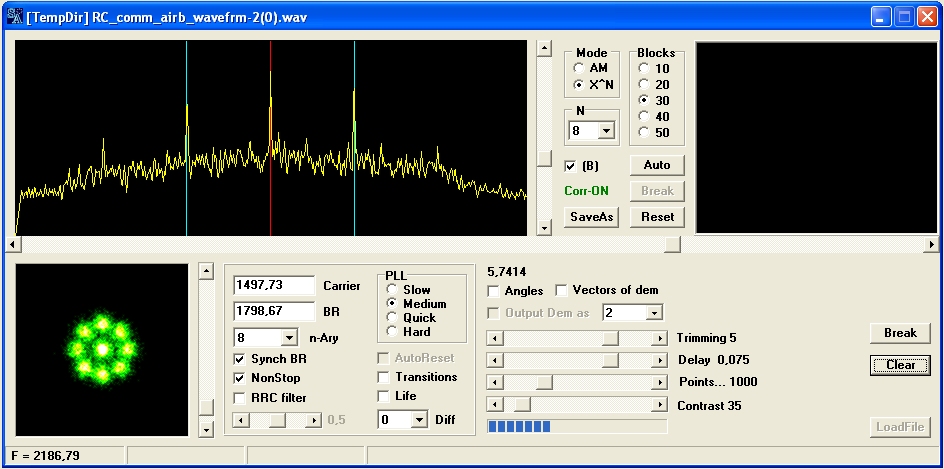Expand the n-Ary dropdown list
Screen dimensions: 944x469
tap(290, 339)
